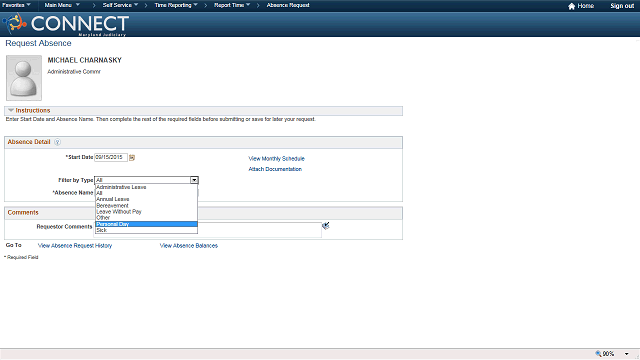Screen dimensions: 640x360
Task: Open Report Time breadcrumb menu
Action: pos(232,5)
